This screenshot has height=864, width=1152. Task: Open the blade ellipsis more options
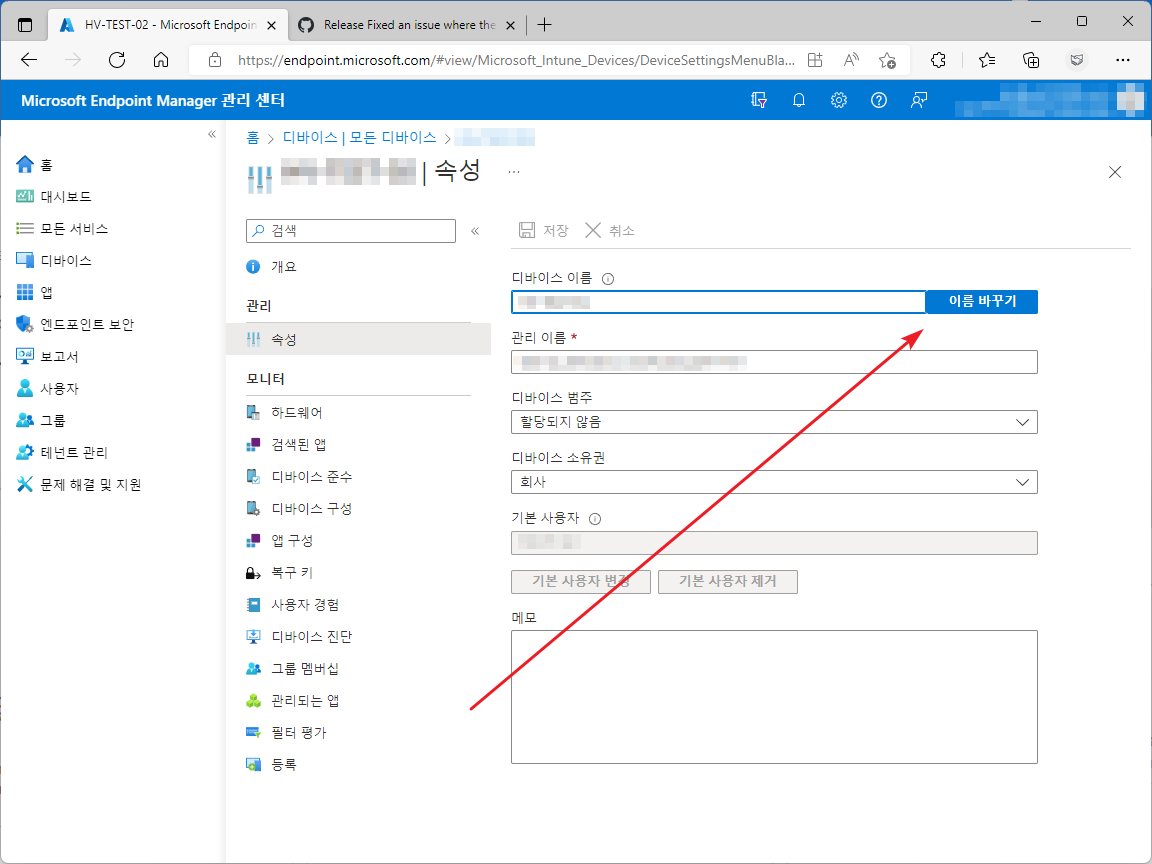click(514, 172)
